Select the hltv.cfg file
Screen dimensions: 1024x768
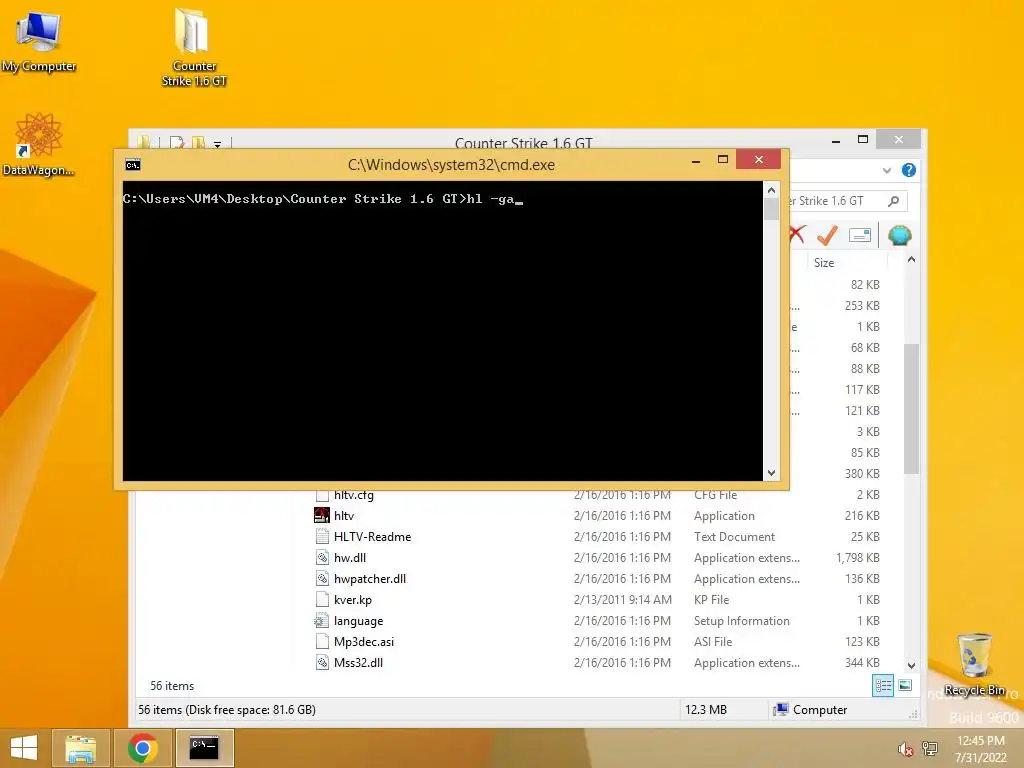354,495
